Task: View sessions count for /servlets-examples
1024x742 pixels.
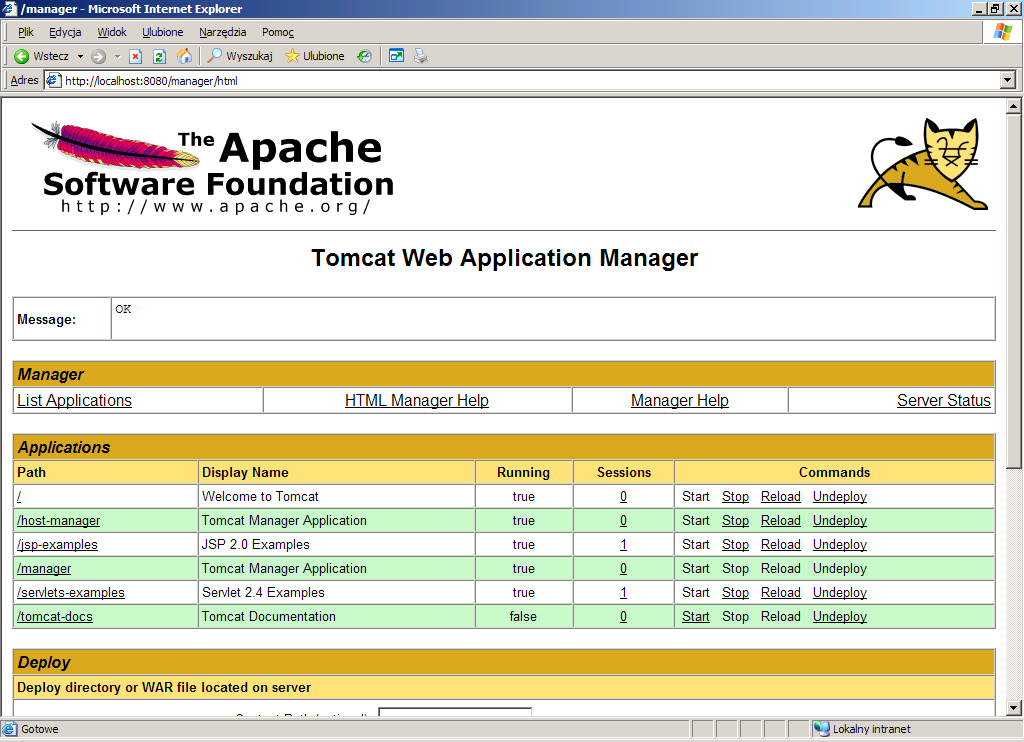Action: (624, 592)
